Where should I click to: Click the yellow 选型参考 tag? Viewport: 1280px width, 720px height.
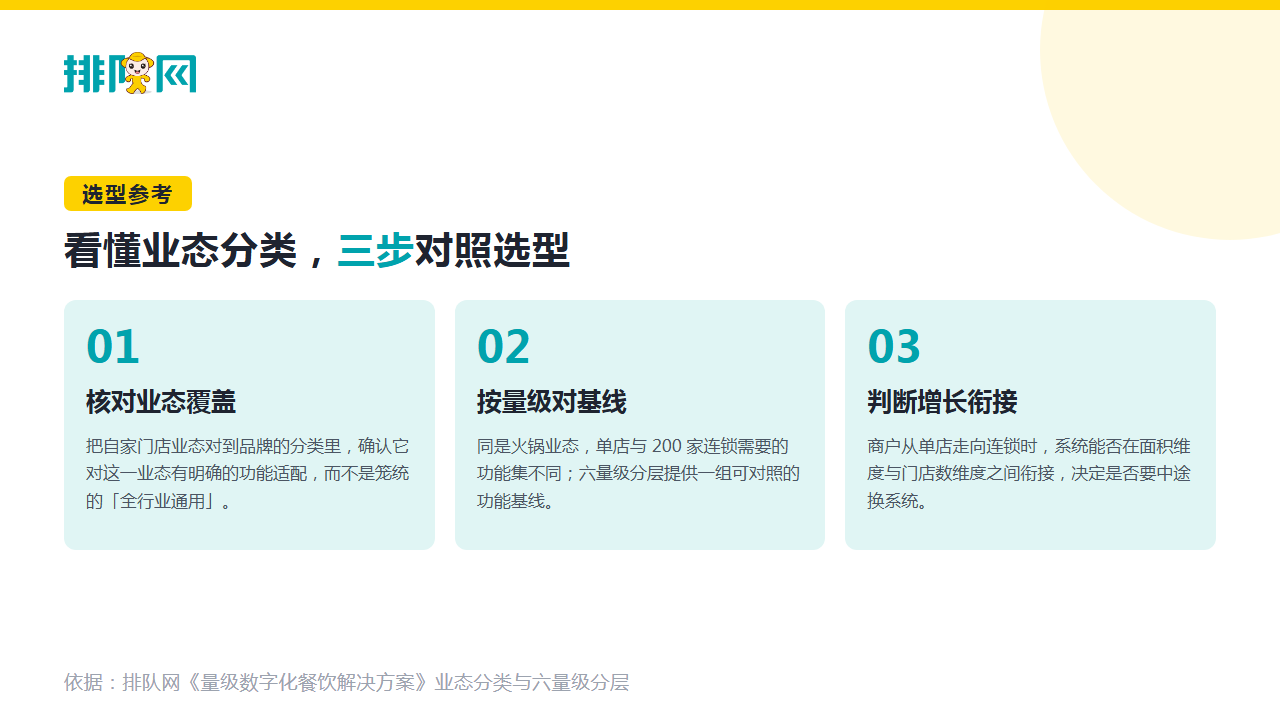tap(128, 194)
